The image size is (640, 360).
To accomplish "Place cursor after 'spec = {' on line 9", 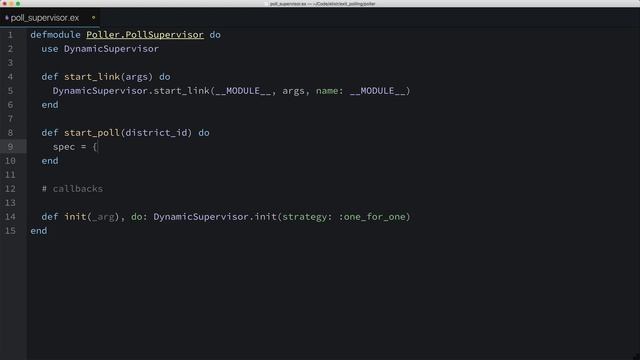I will [98, 147].
